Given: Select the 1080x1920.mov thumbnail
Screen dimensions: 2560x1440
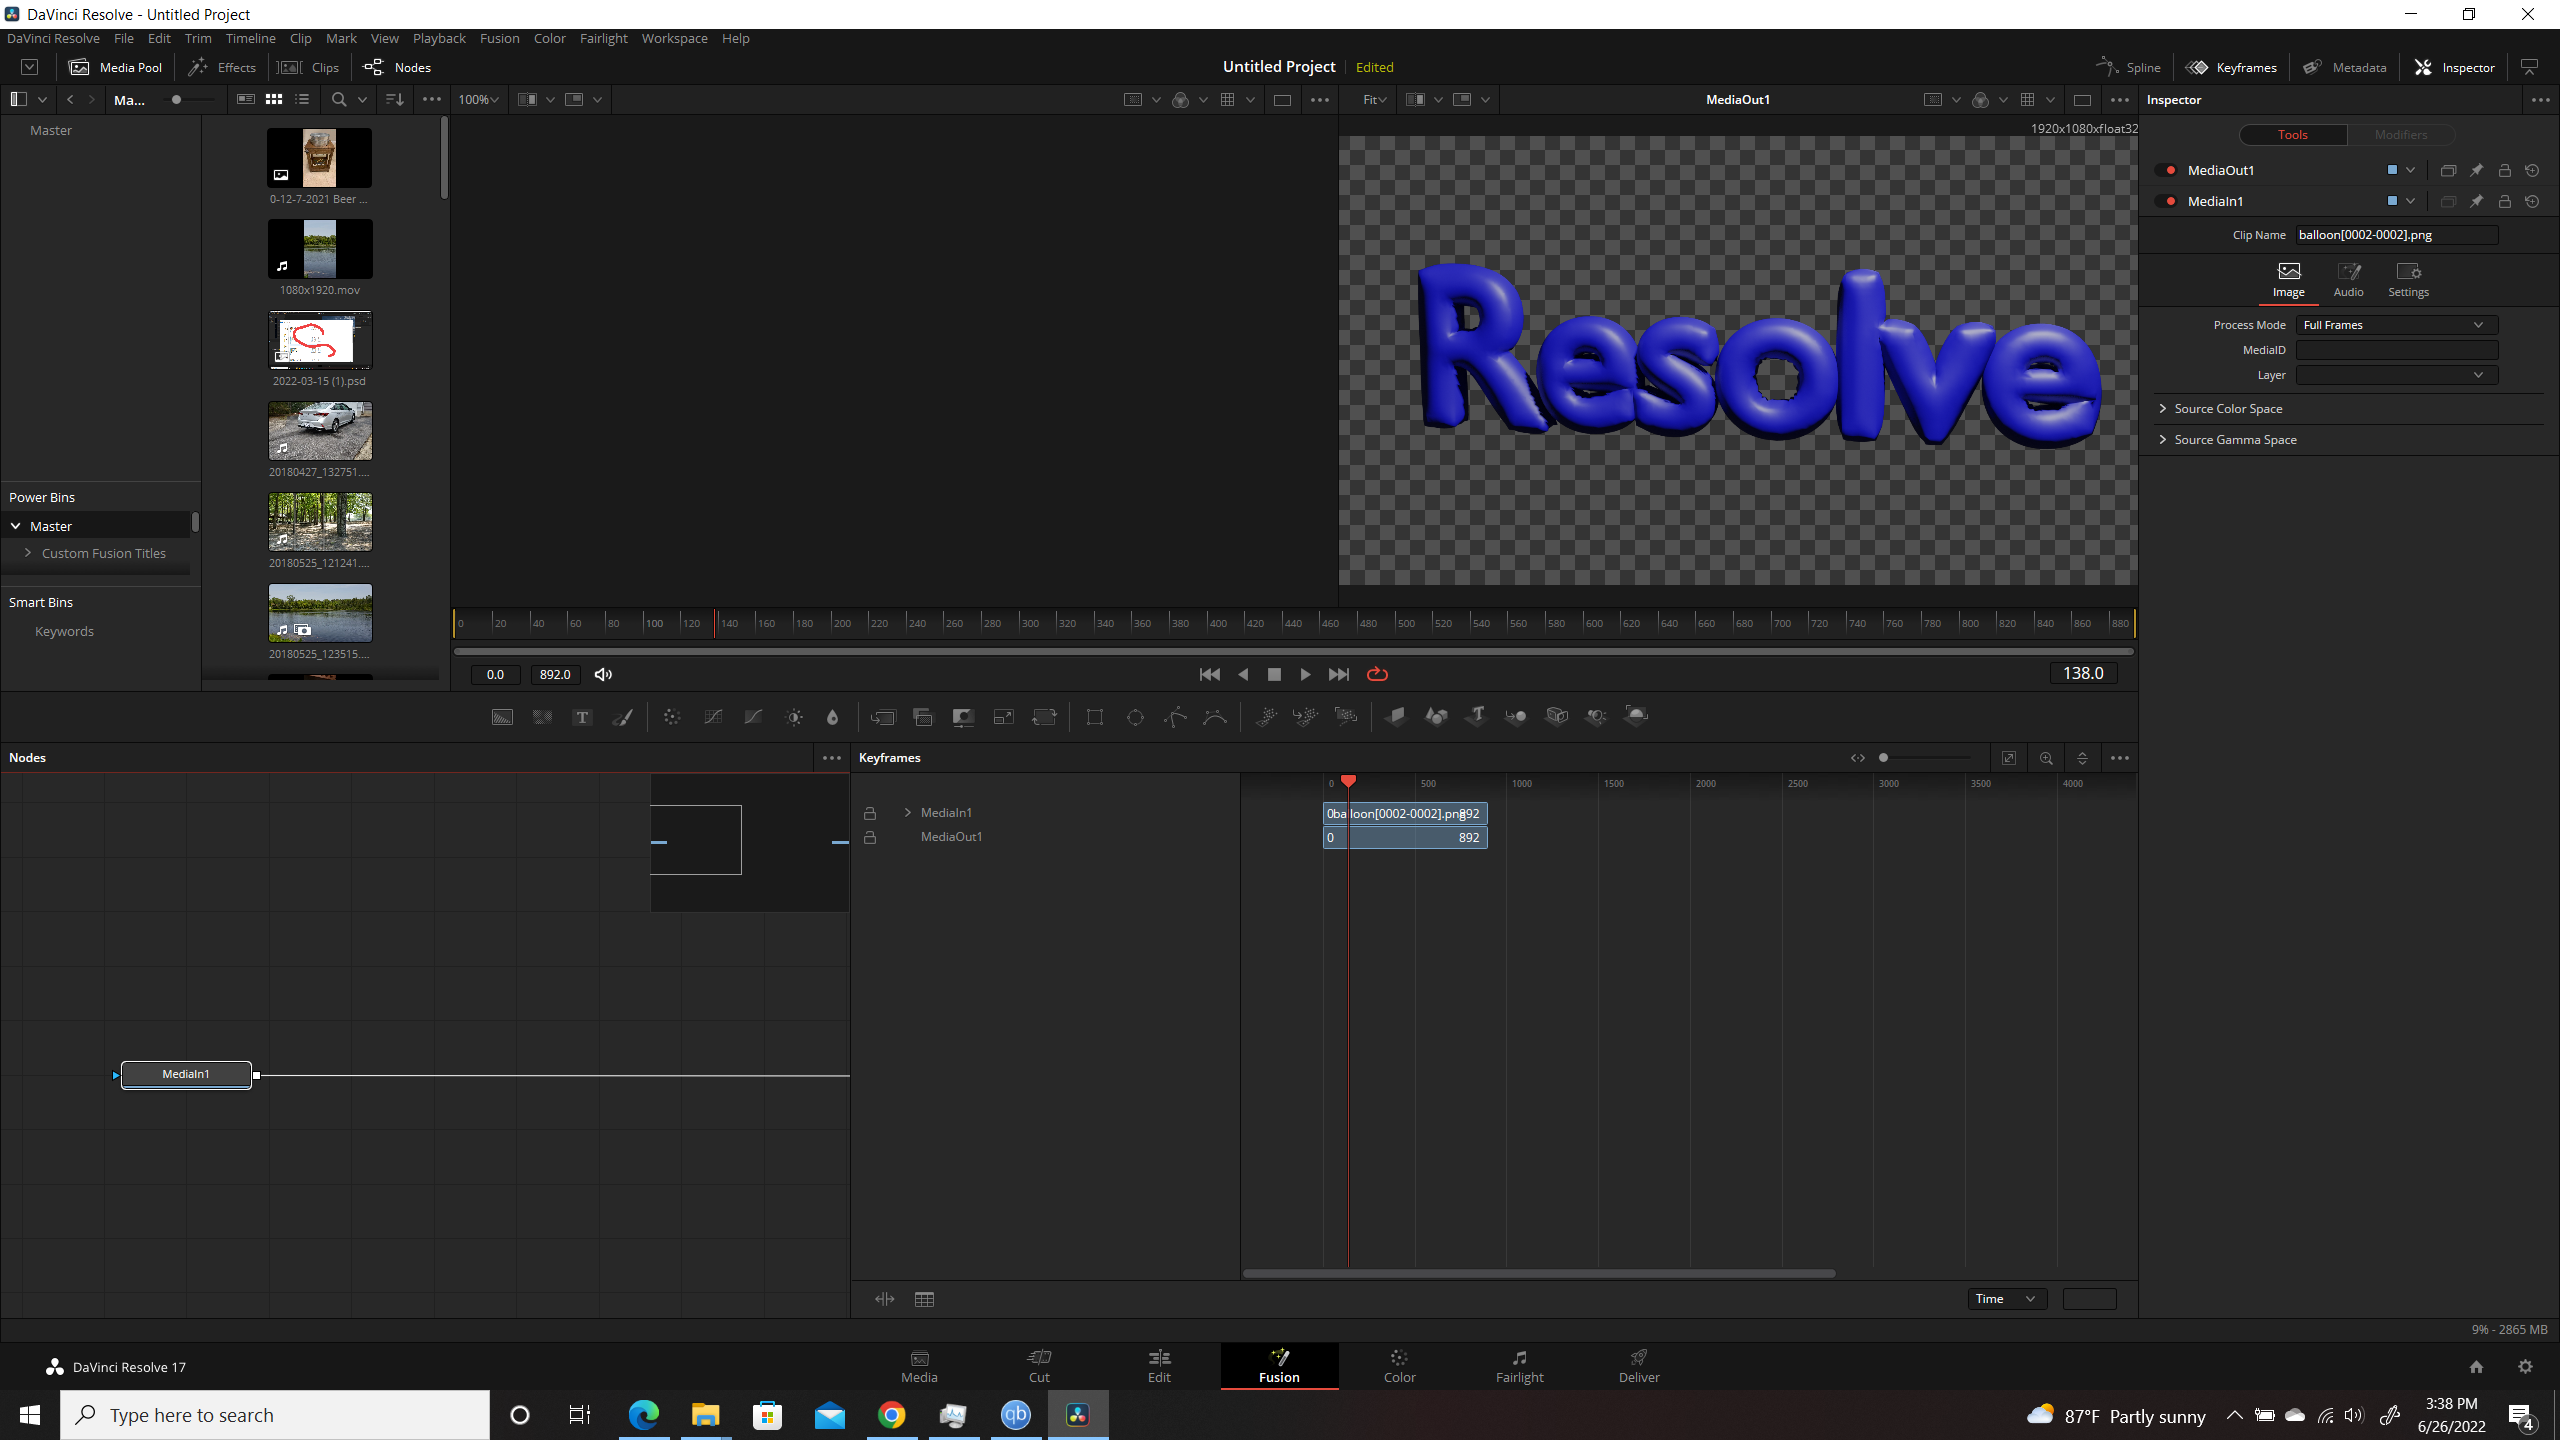Looking at the screenshot, I should tap(320, 248).
